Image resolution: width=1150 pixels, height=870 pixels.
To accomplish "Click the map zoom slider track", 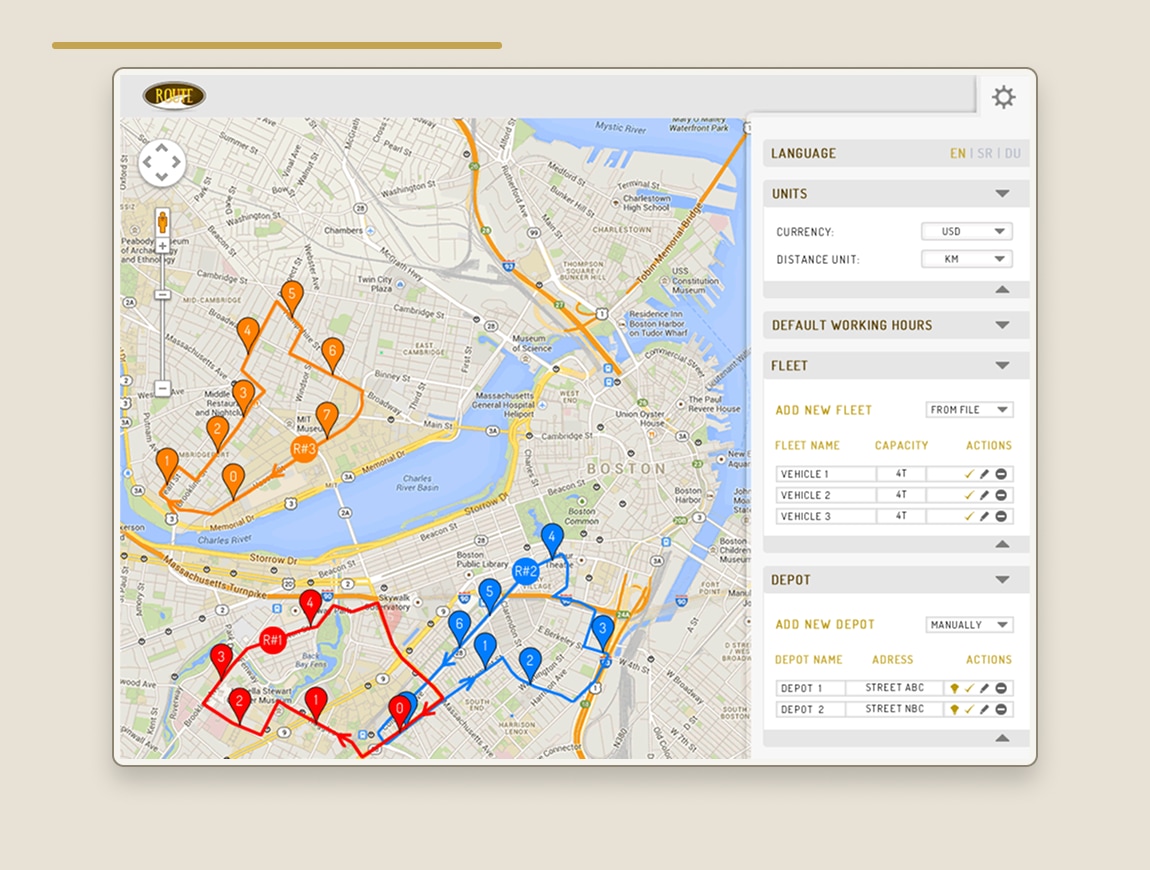I will point(163,317).
